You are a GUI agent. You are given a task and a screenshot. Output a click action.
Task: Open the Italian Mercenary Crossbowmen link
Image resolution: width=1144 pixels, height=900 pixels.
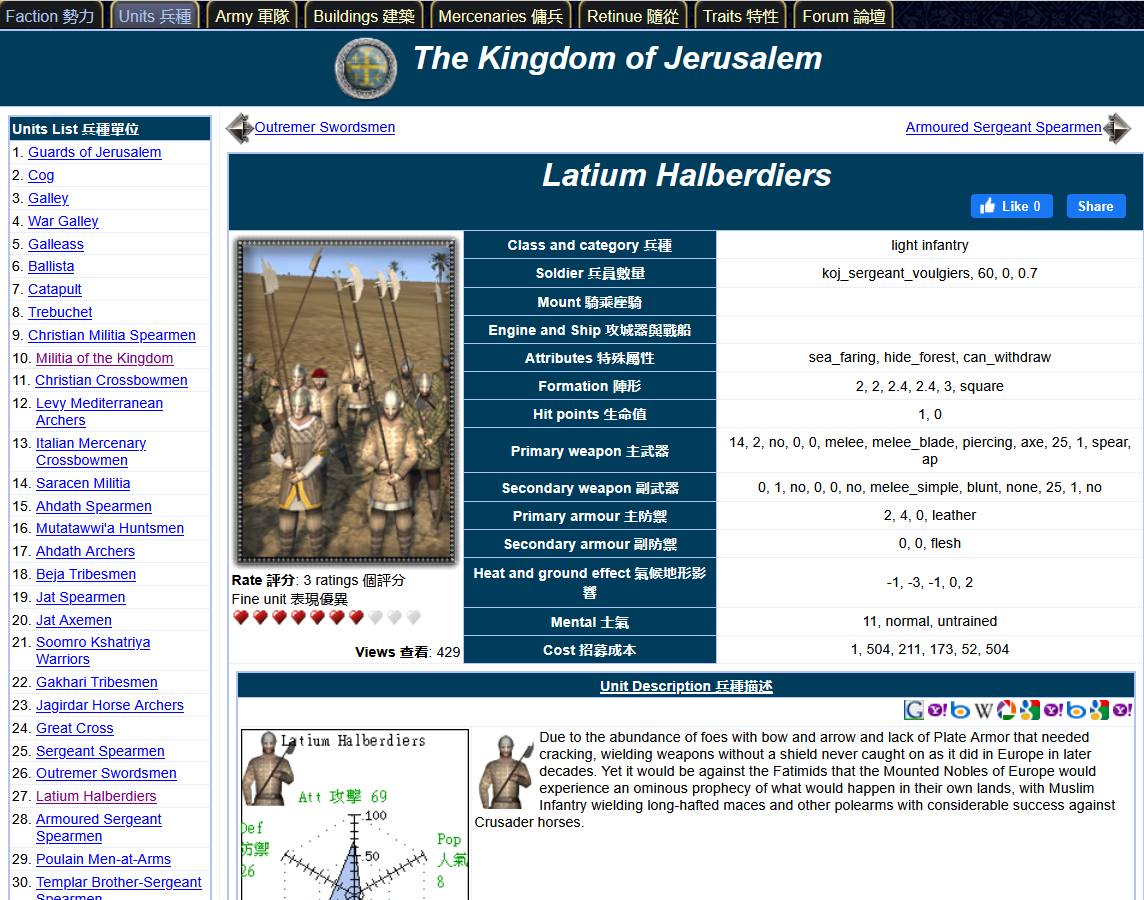click(x=91, y=452)
